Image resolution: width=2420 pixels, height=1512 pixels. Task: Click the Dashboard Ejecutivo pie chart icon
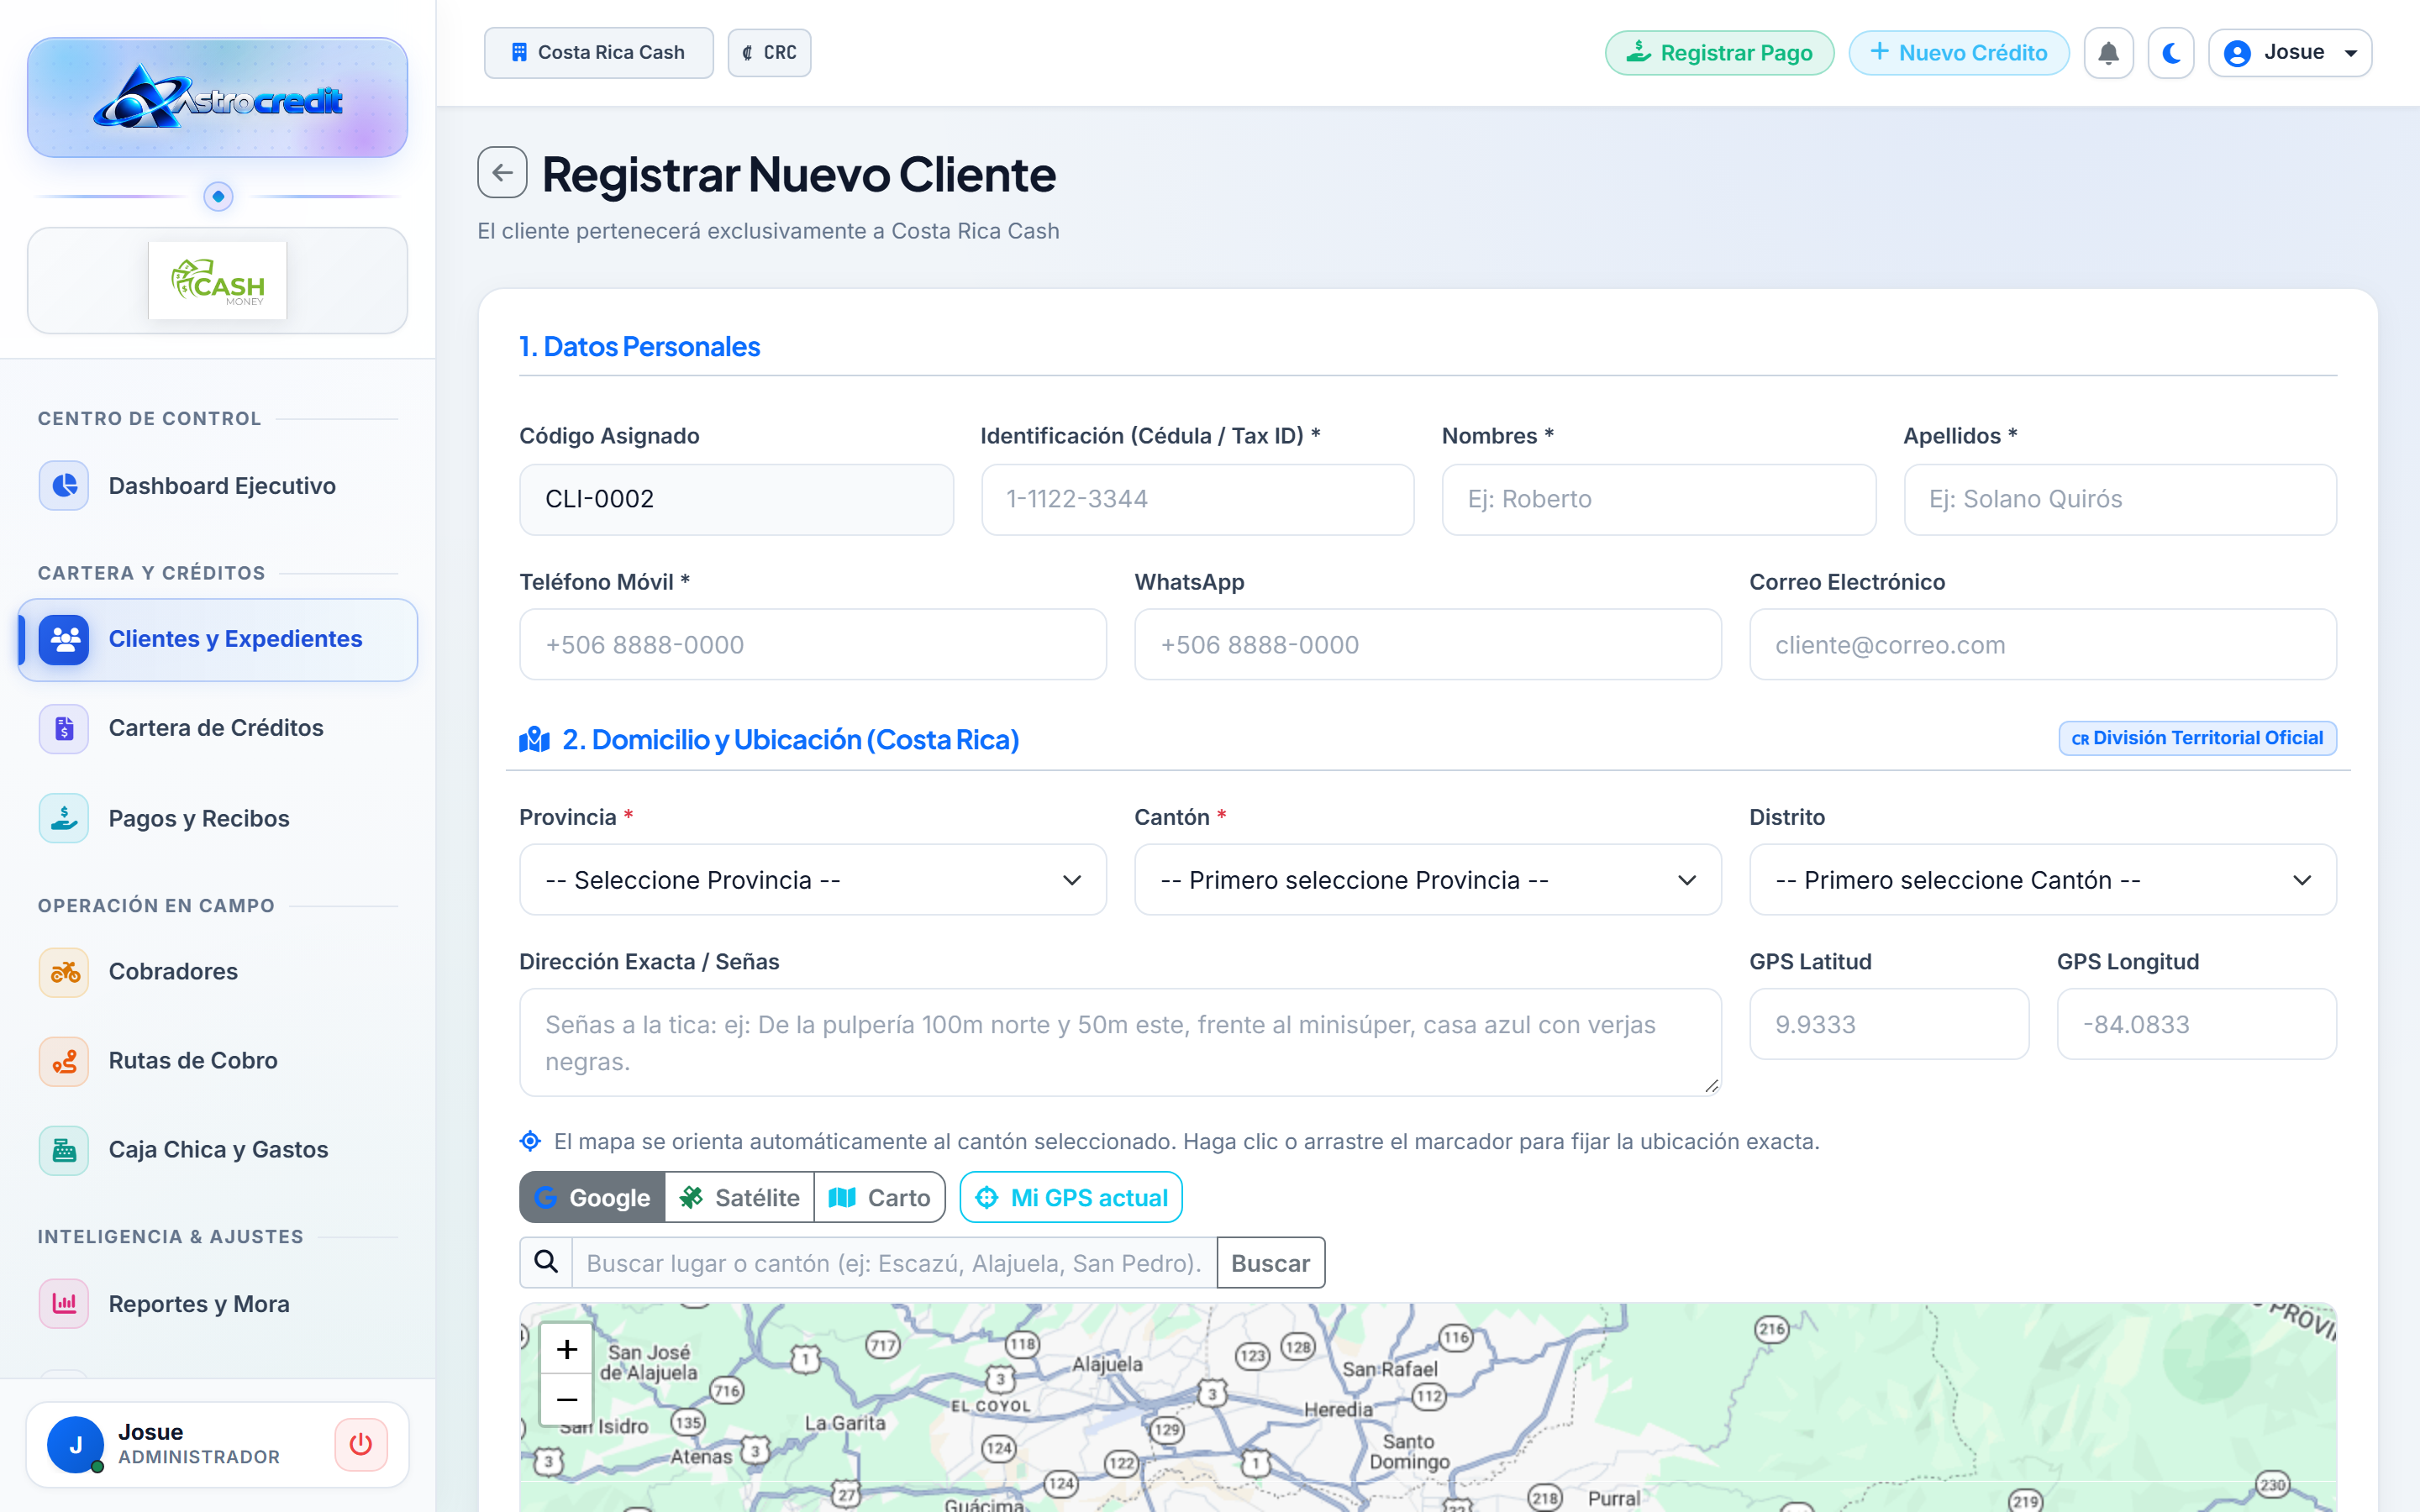click(64, 486)
